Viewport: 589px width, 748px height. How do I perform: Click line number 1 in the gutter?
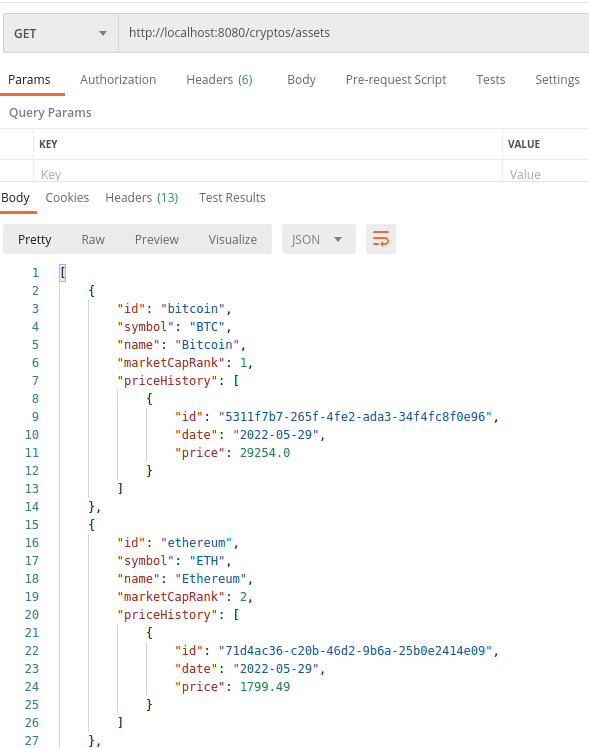point(35,273)
